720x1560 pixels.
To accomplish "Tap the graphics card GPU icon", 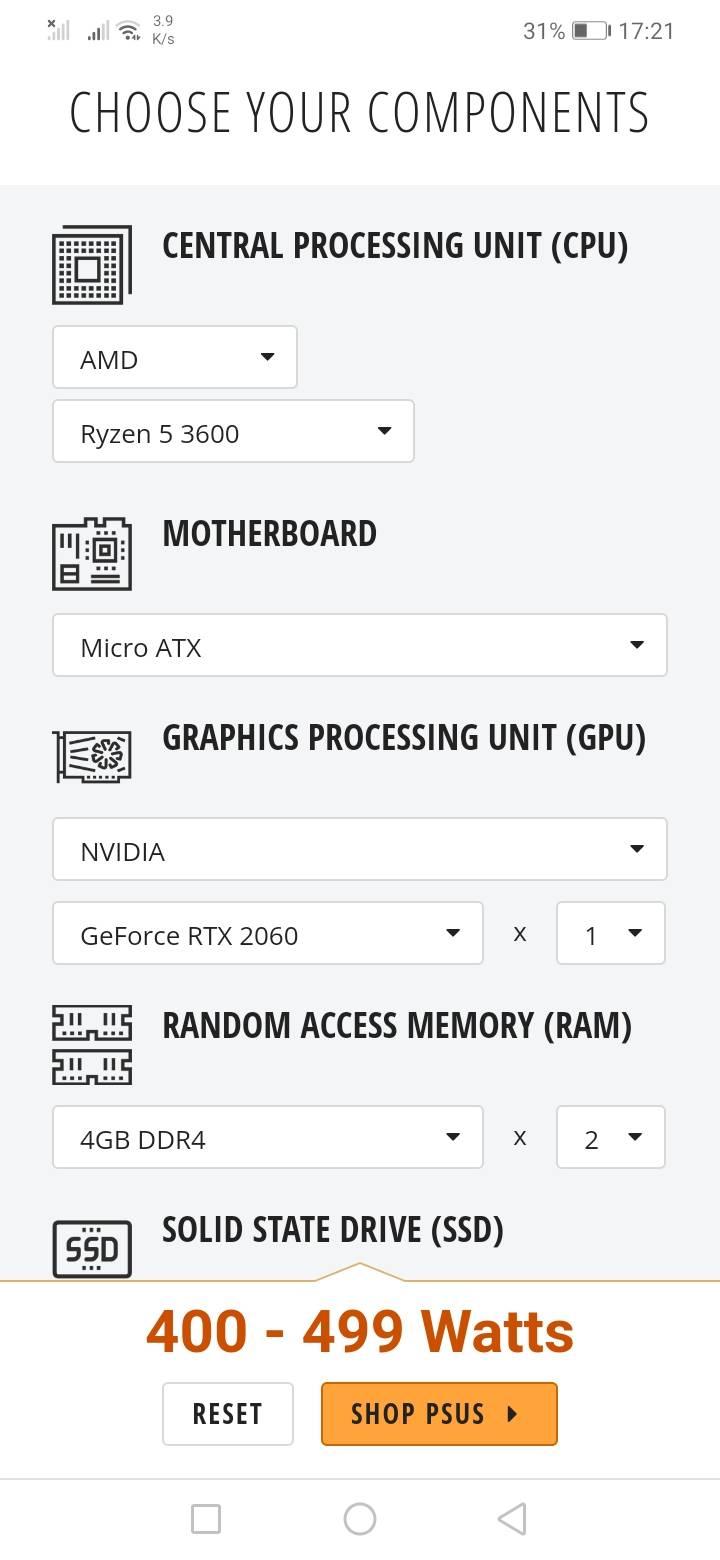I will [x=92, y=756].
